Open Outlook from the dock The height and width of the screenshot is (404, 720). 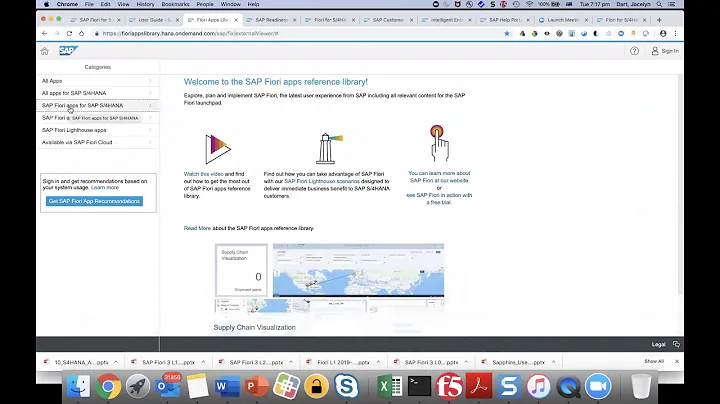tap(168, 386)
